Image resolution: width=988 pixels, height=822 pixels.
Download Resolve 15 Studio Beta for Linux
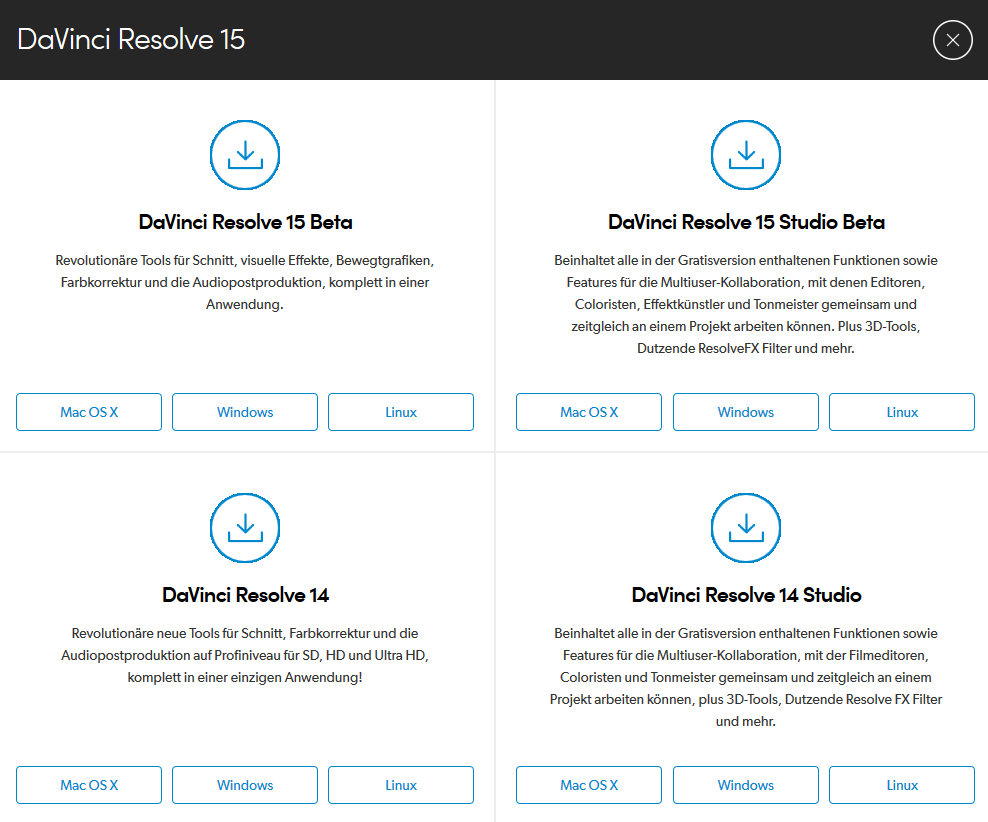click(x=902, y=412)
